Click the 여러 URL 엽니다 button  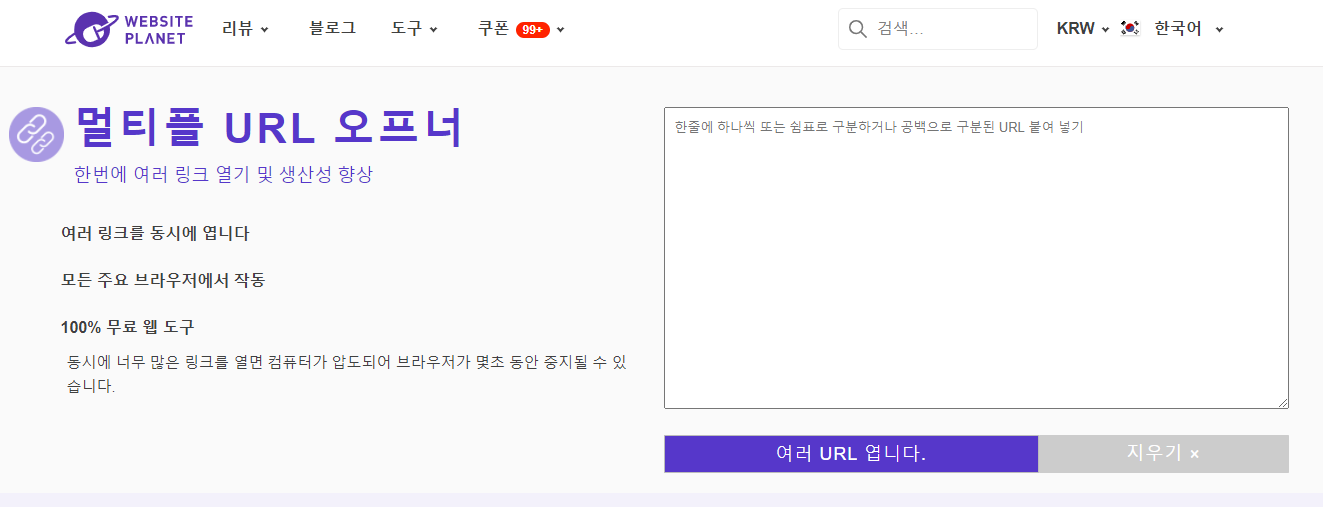[851, 454]
